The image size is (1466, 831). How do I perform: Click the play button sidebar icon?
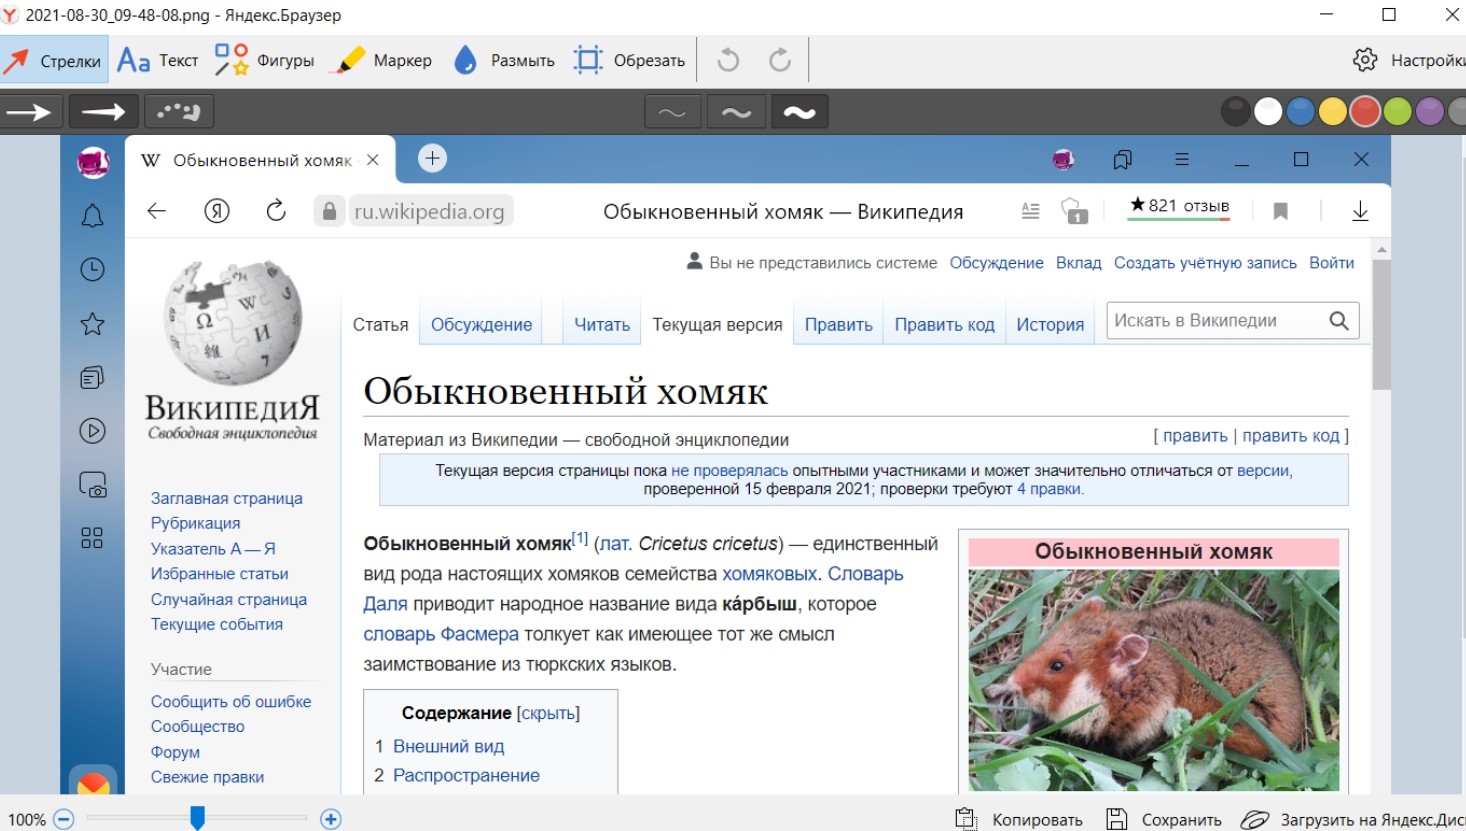point(92,431)
